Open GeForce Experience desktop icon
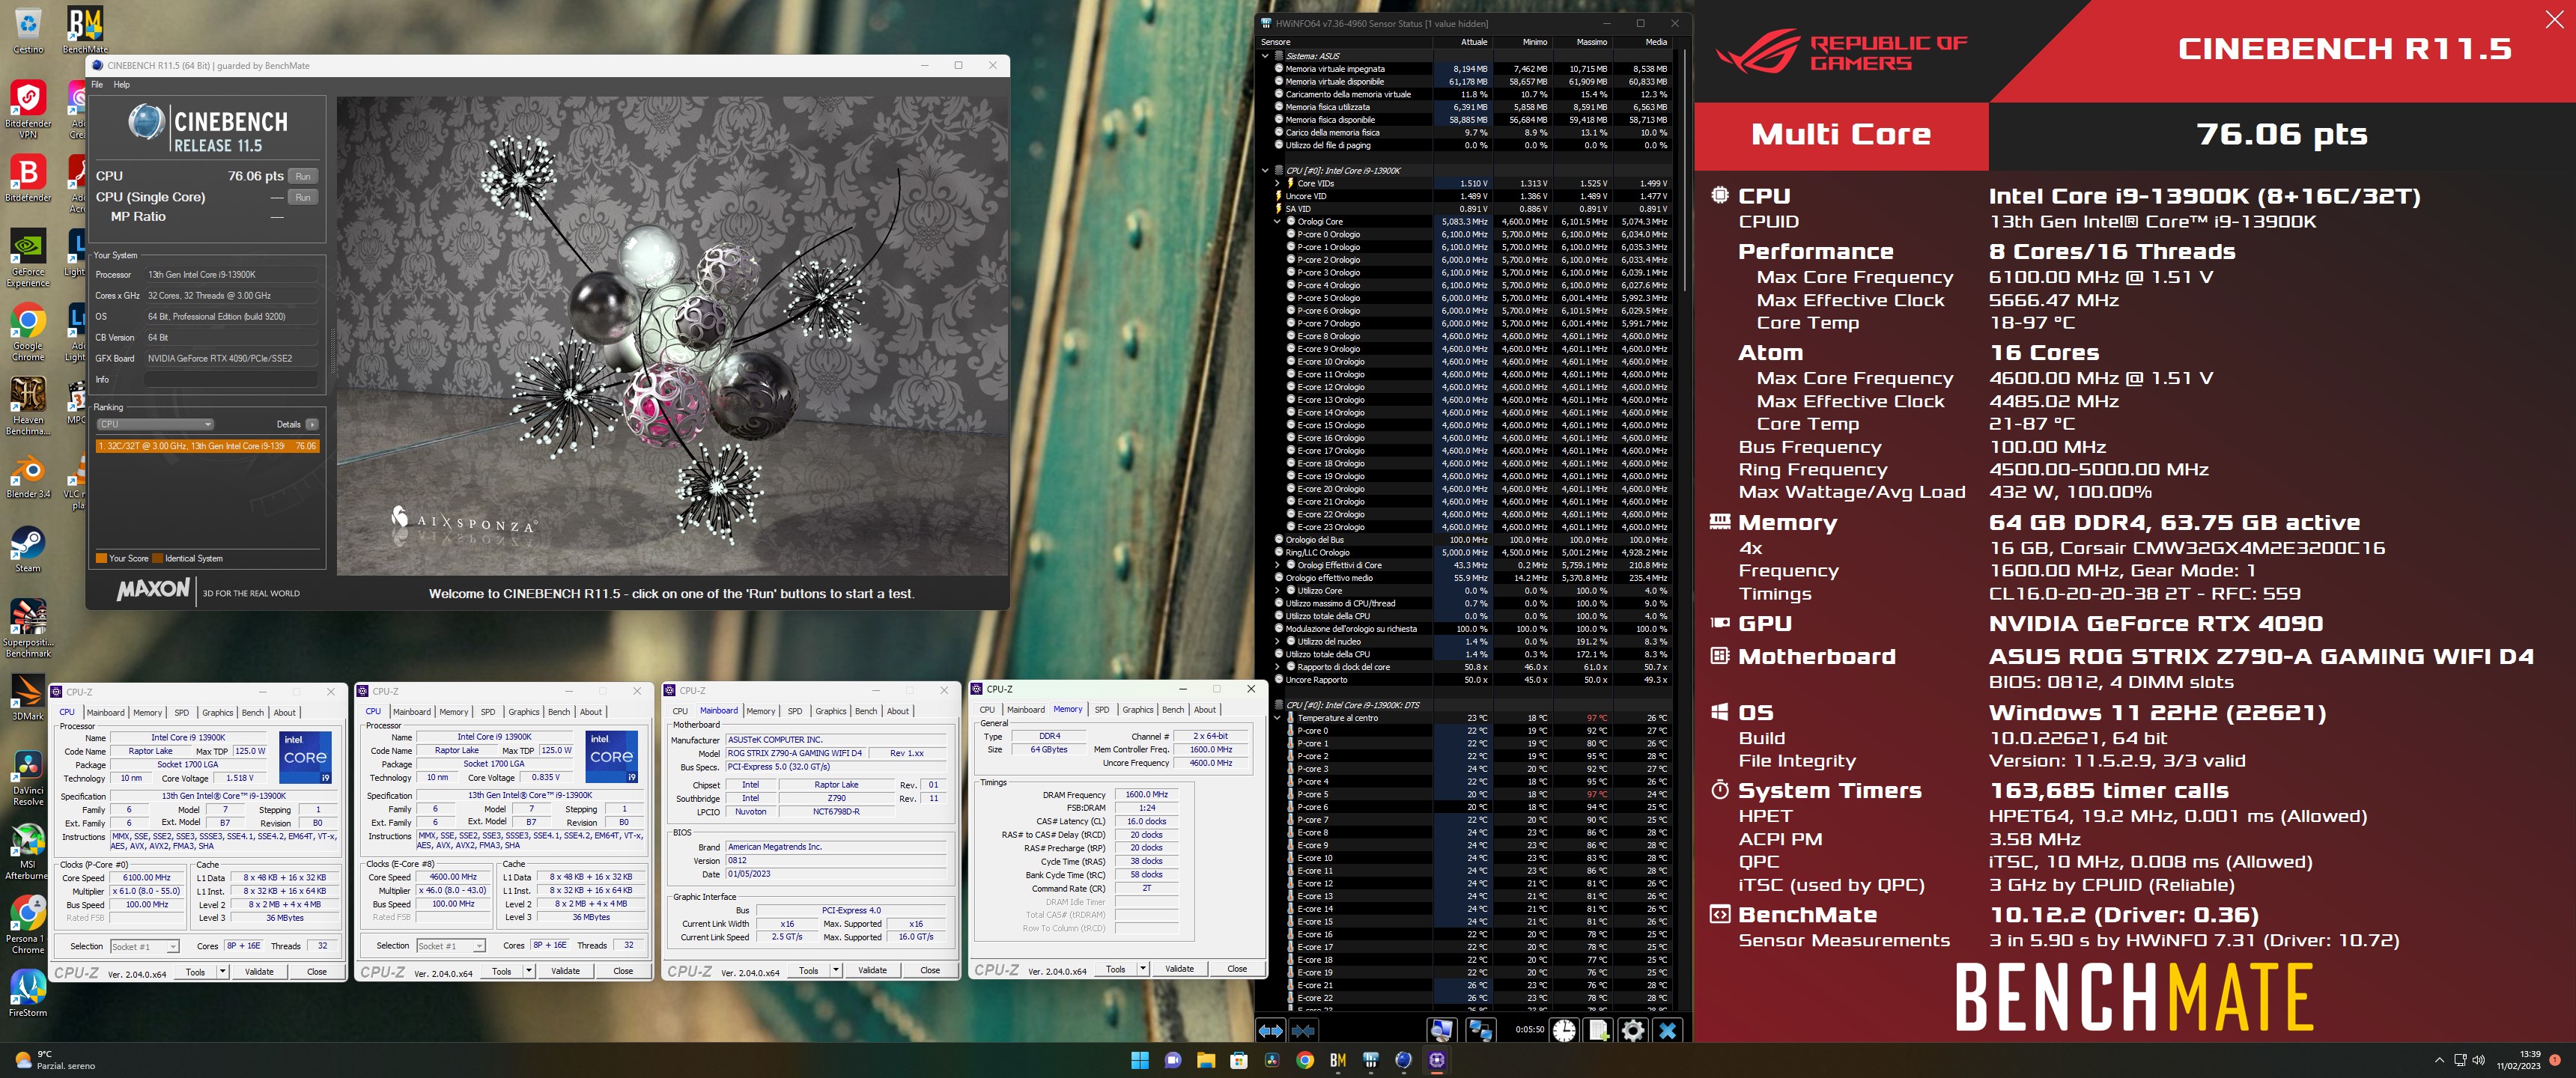The width and height of the screenshot is (2576, 1078). click(x=28, y=258)
